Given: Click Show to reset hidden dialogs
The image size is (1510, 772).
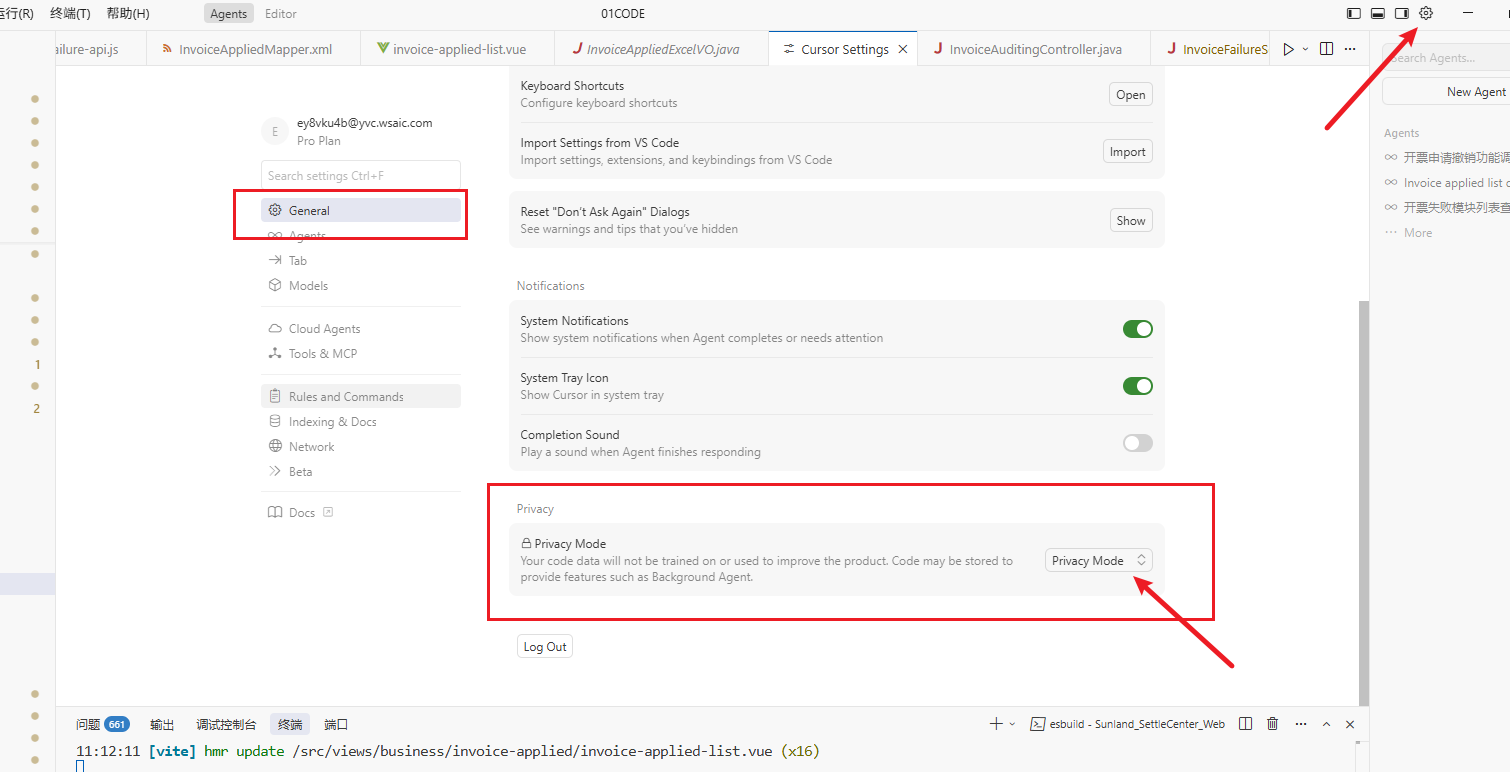Looking at the screenshot, I should 1131,220.
